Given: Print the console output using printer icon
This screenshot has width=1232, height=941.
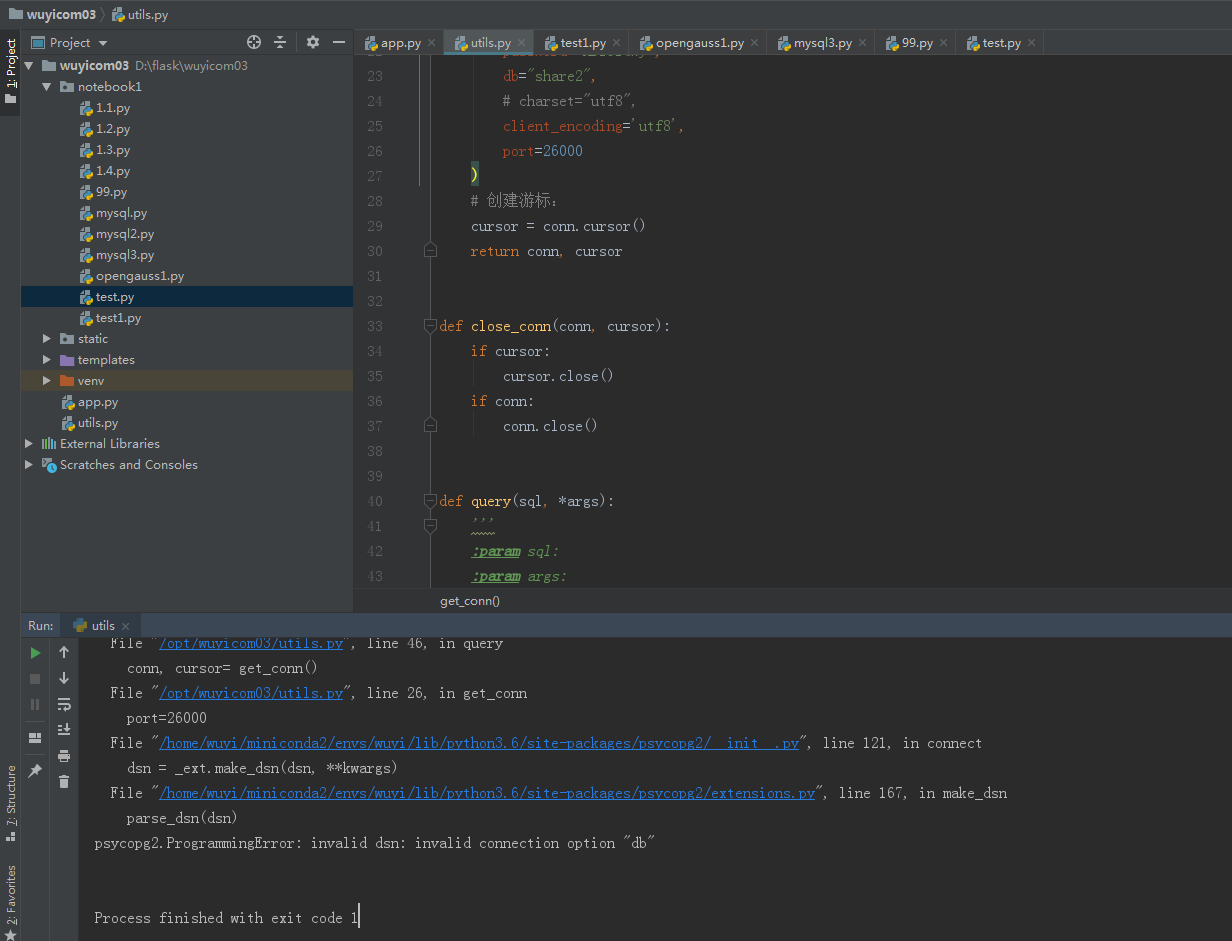Looking at the screenshot, I should [x=64, y=756].
